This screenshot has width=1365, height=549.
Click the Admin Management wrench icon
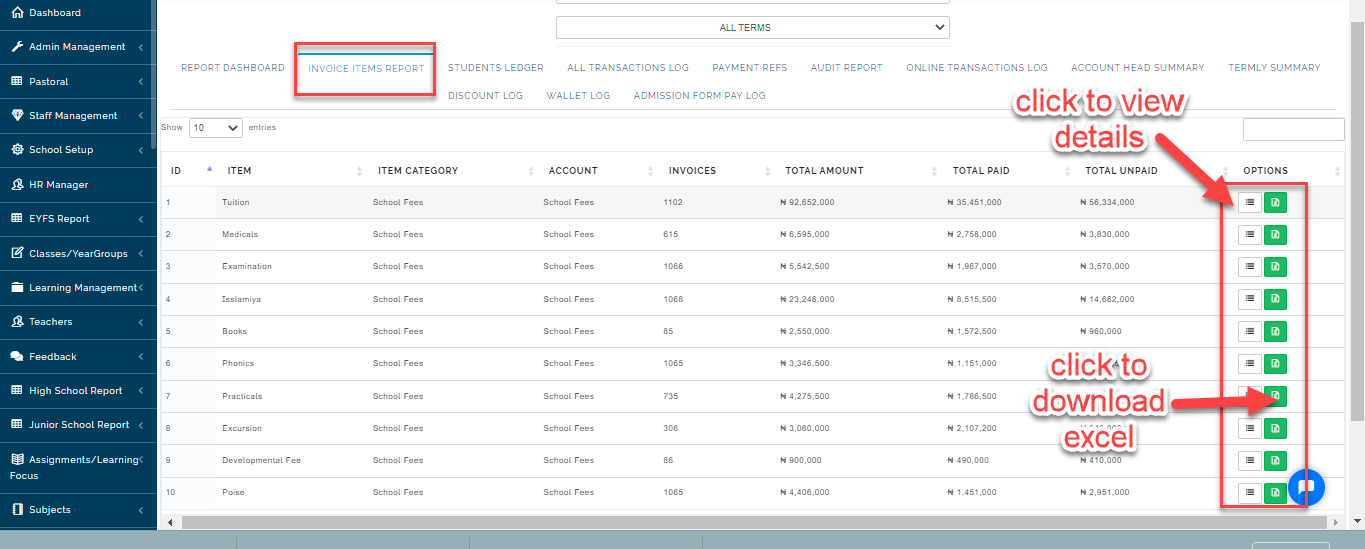(17, 47)
